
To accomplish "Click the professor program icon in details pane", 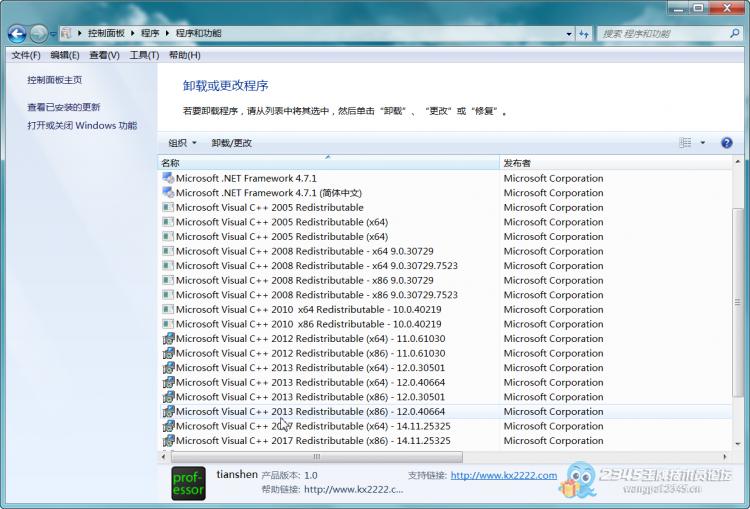I will tap(188, 483).
